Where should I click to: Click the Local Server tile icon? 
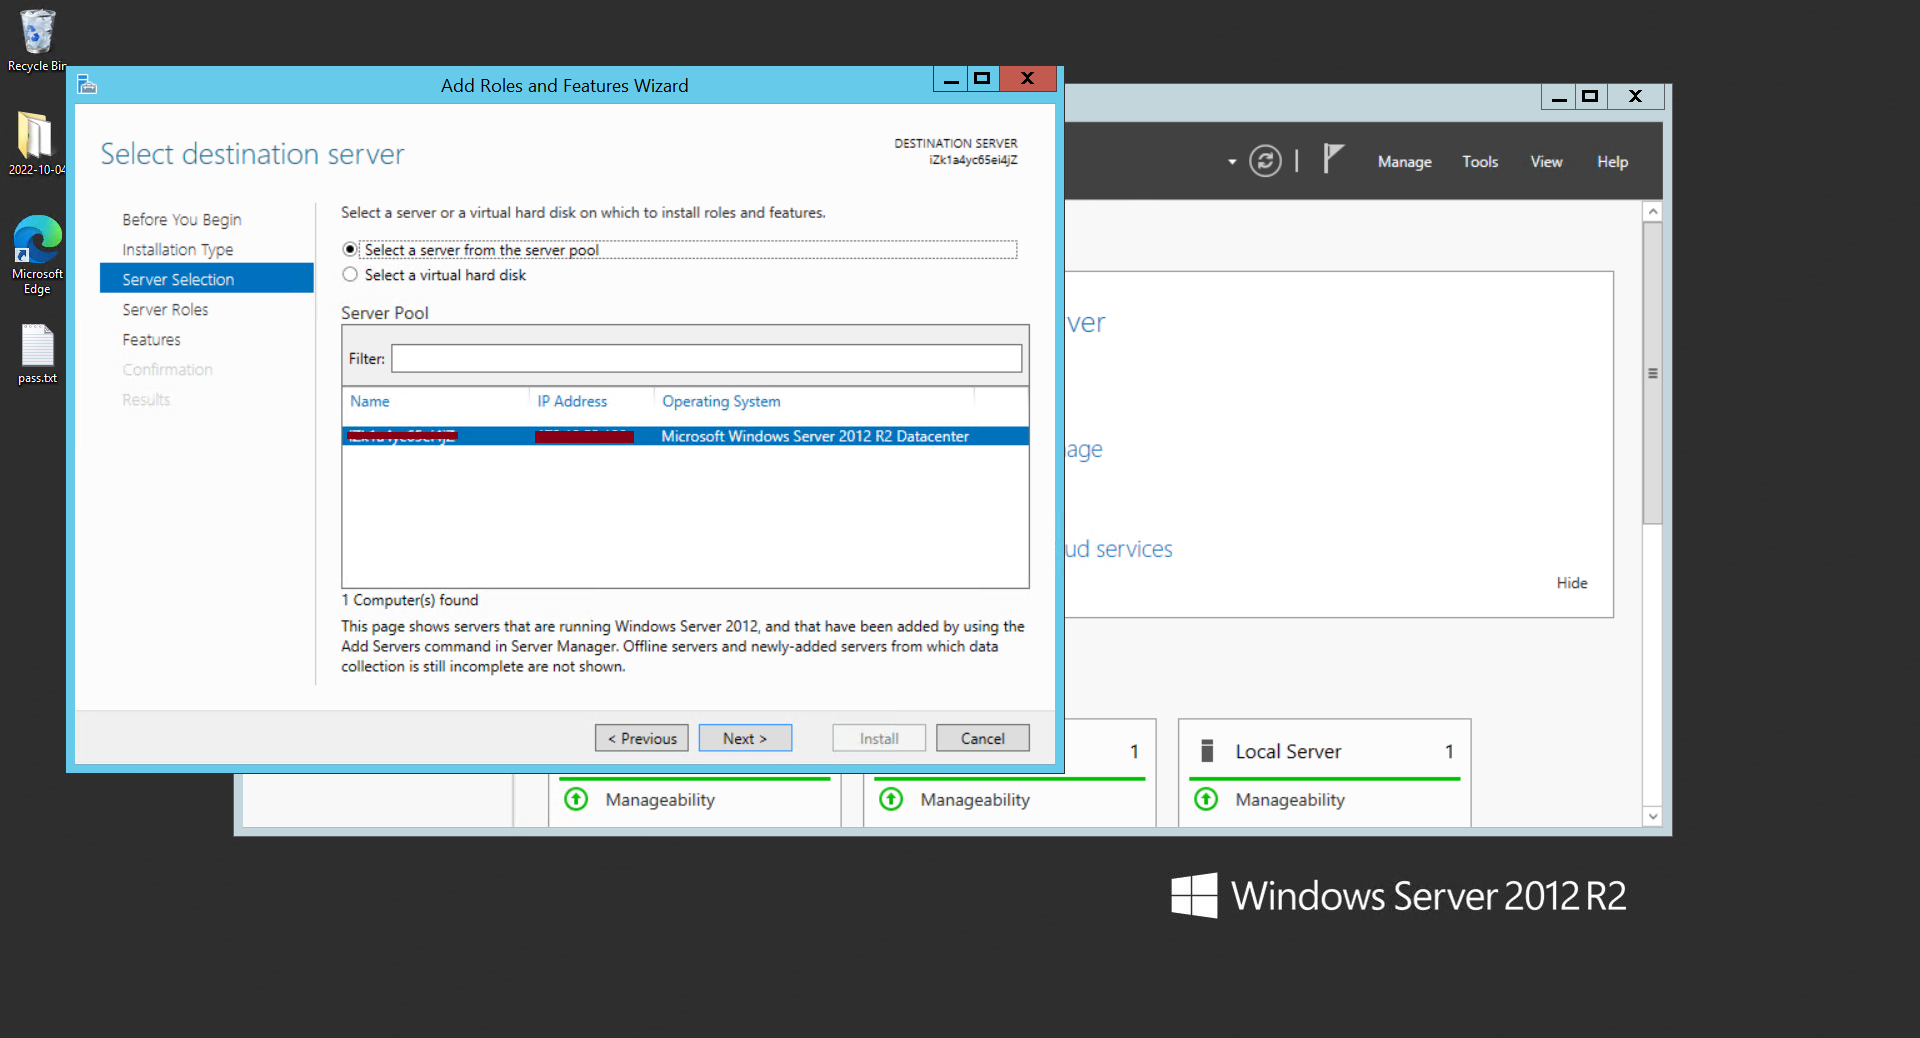(x=1207, y=751)
